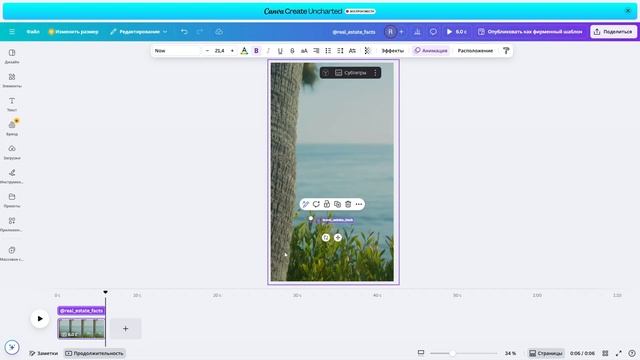Close the Canva Create banner
The width and height of the screenshot is (640, 360).
[x=628, y=11]
